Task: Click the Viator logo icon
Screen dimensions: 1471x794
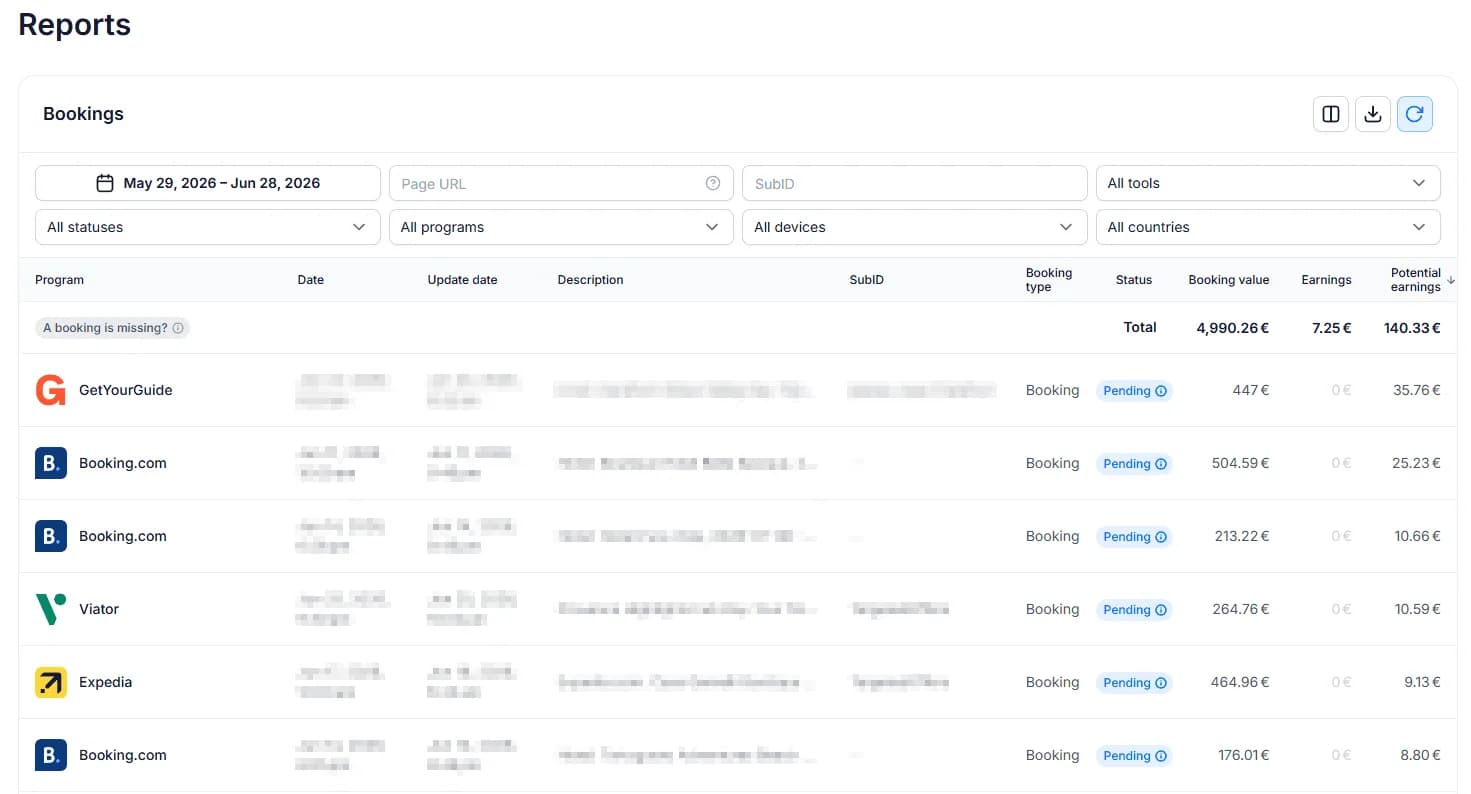Action: [x=51, y=609]
